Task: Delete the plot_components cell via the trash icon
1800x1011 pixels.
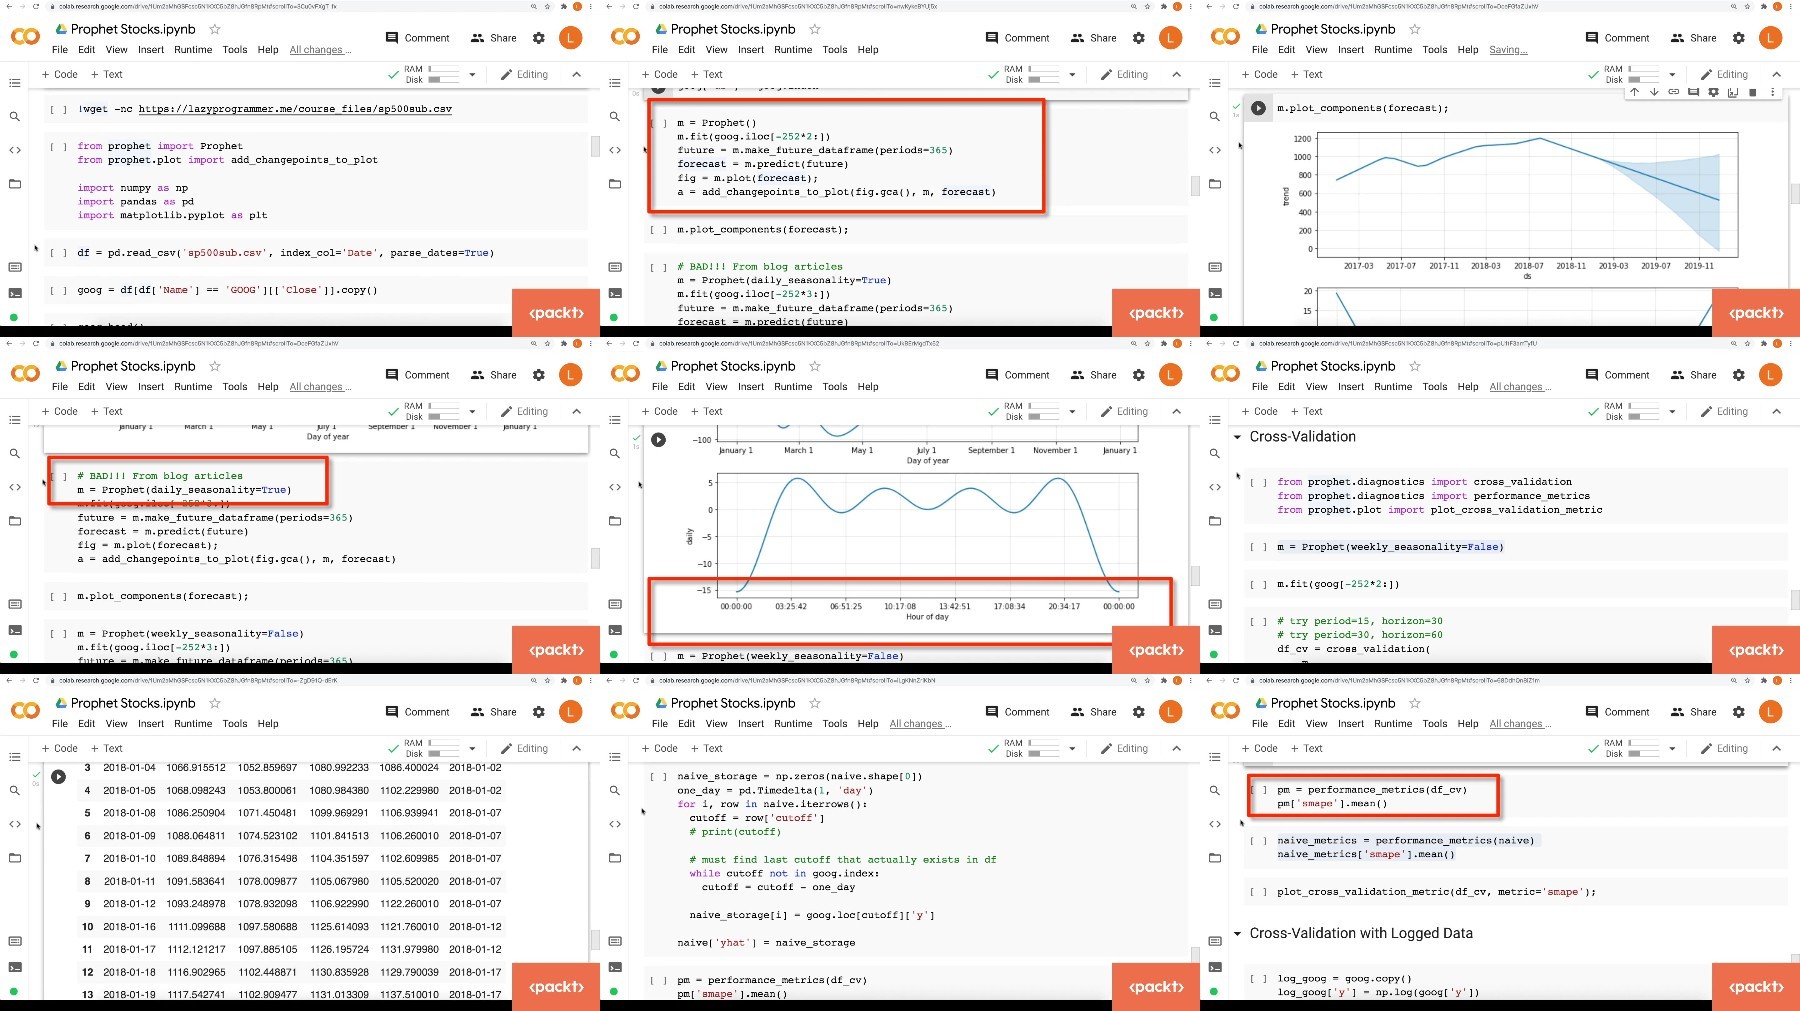Action: [1752, 92]
